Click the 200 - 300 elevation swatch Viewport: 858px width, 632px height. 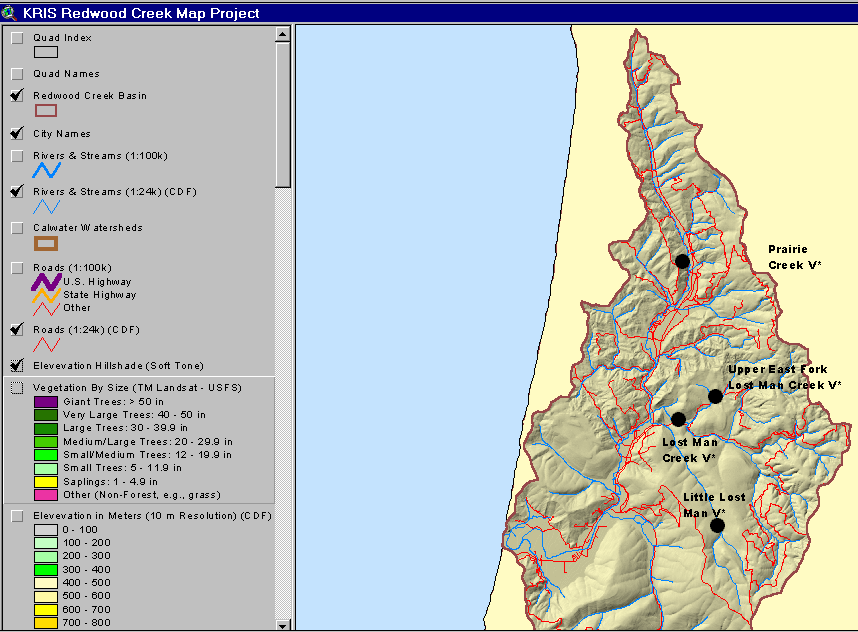coord(46,556)
